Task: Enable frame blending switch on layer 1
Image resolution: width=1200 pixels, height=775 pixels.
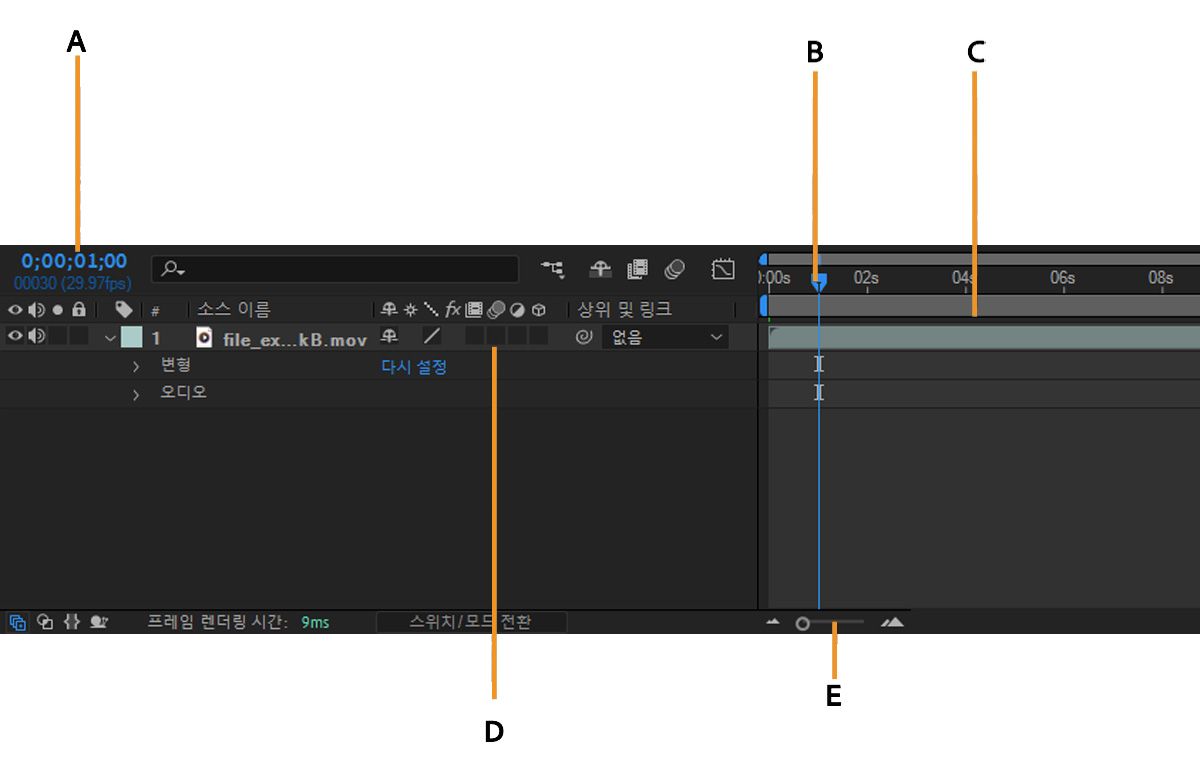Action: pyautogui.click(x=474, y=337)
